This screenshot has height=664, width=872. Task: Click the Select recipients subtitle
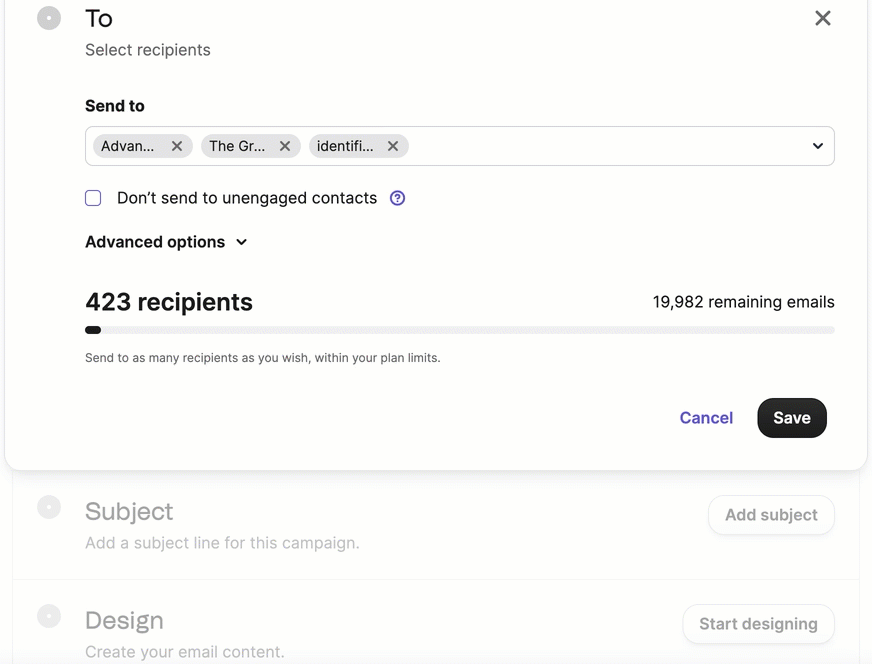point(148,50)
